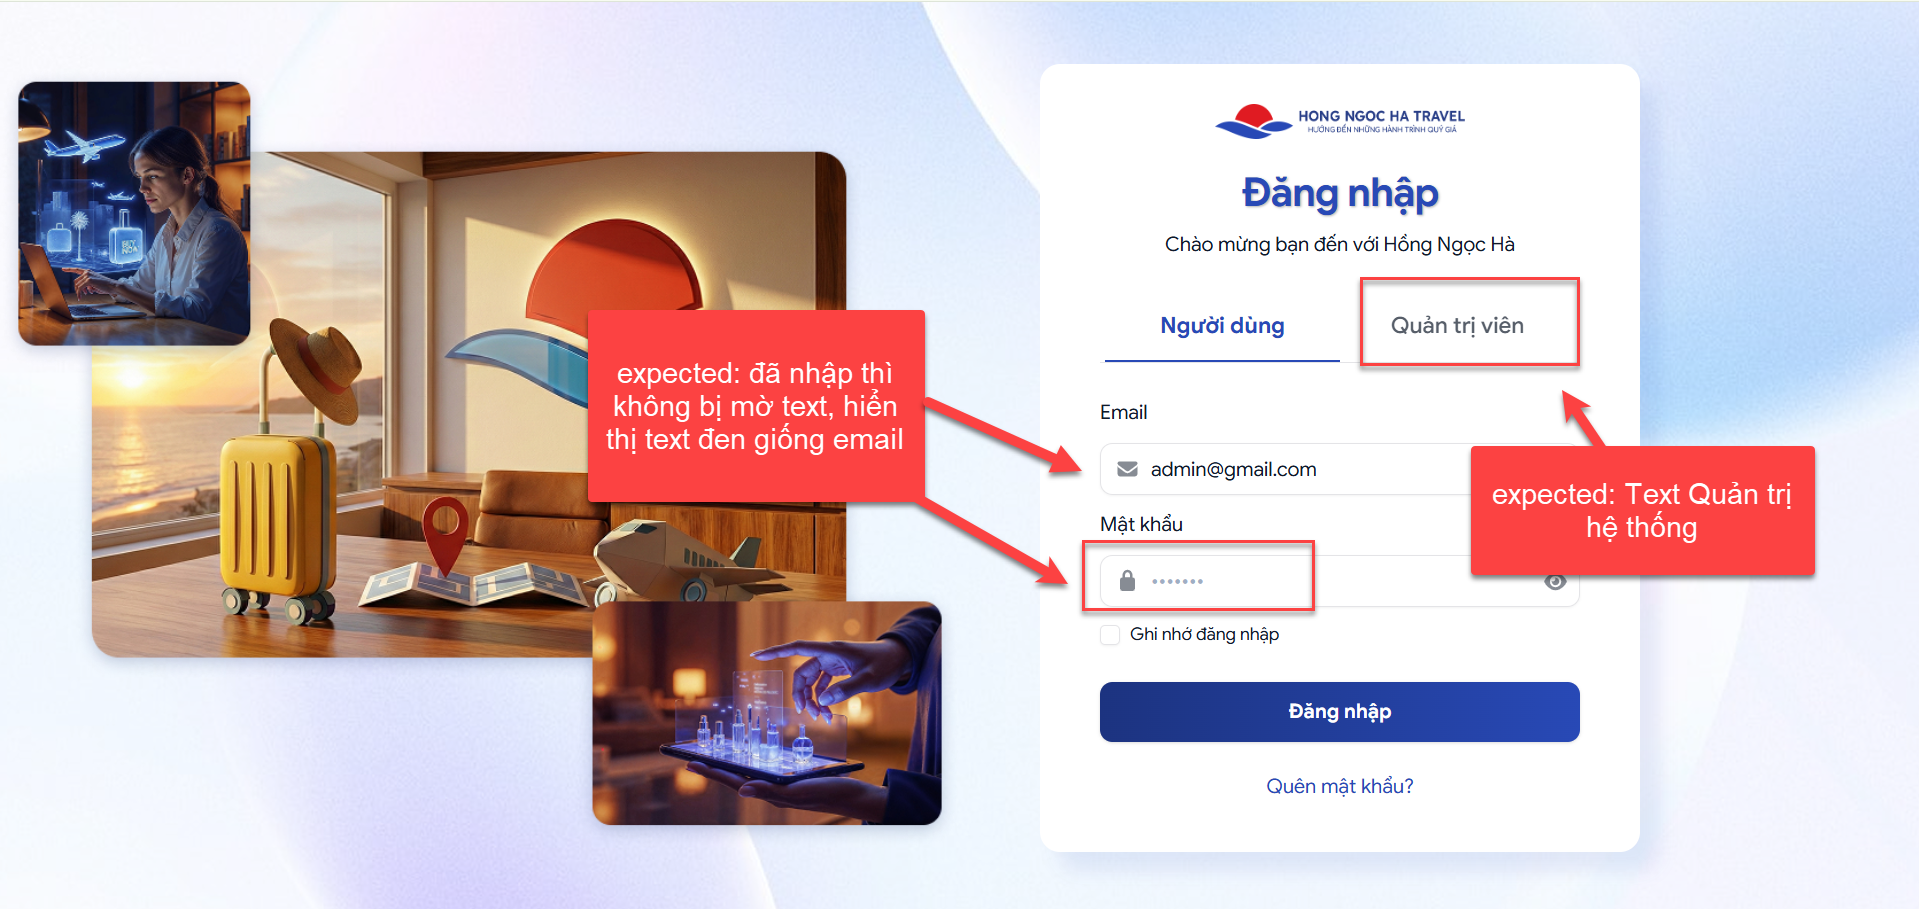Screen dimensions: 1919x909
Task: Tick the Ghi nhớ đăng nhập checkbox
Action: point(1110,635)
